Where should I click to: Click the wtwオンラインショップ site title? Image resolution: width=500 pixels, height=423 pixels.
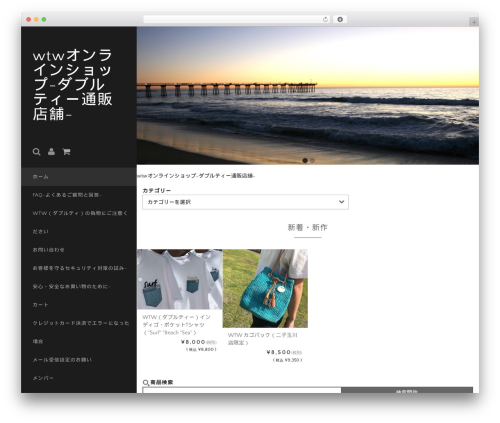tap(73, 85)
